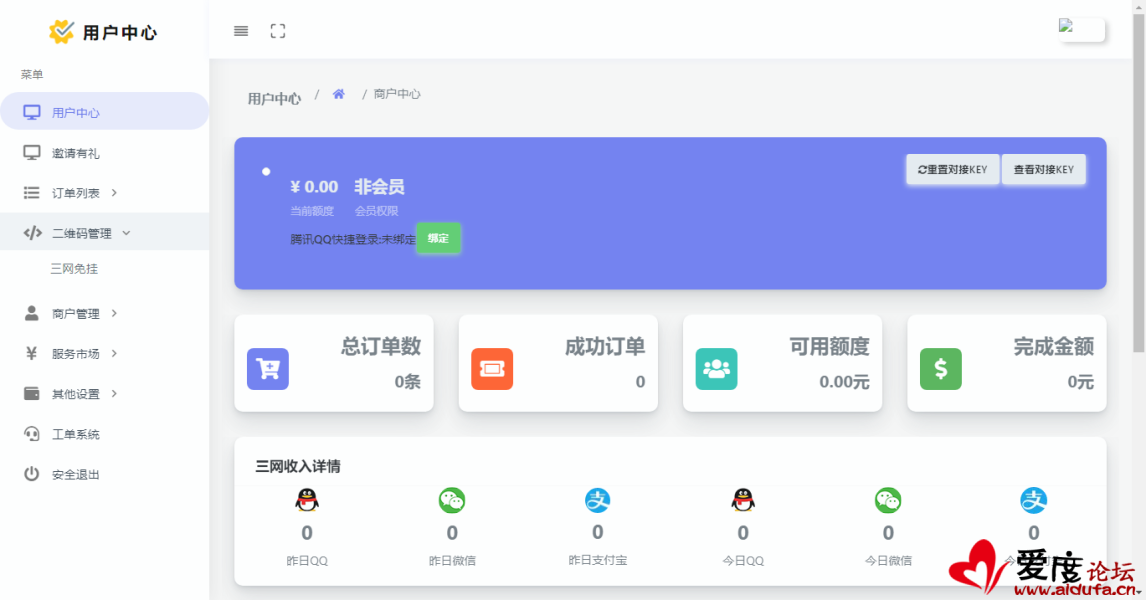Screen dimensions: 1146x600
Task: Click the 重置对接KEY button
Action: pos(952,169)
